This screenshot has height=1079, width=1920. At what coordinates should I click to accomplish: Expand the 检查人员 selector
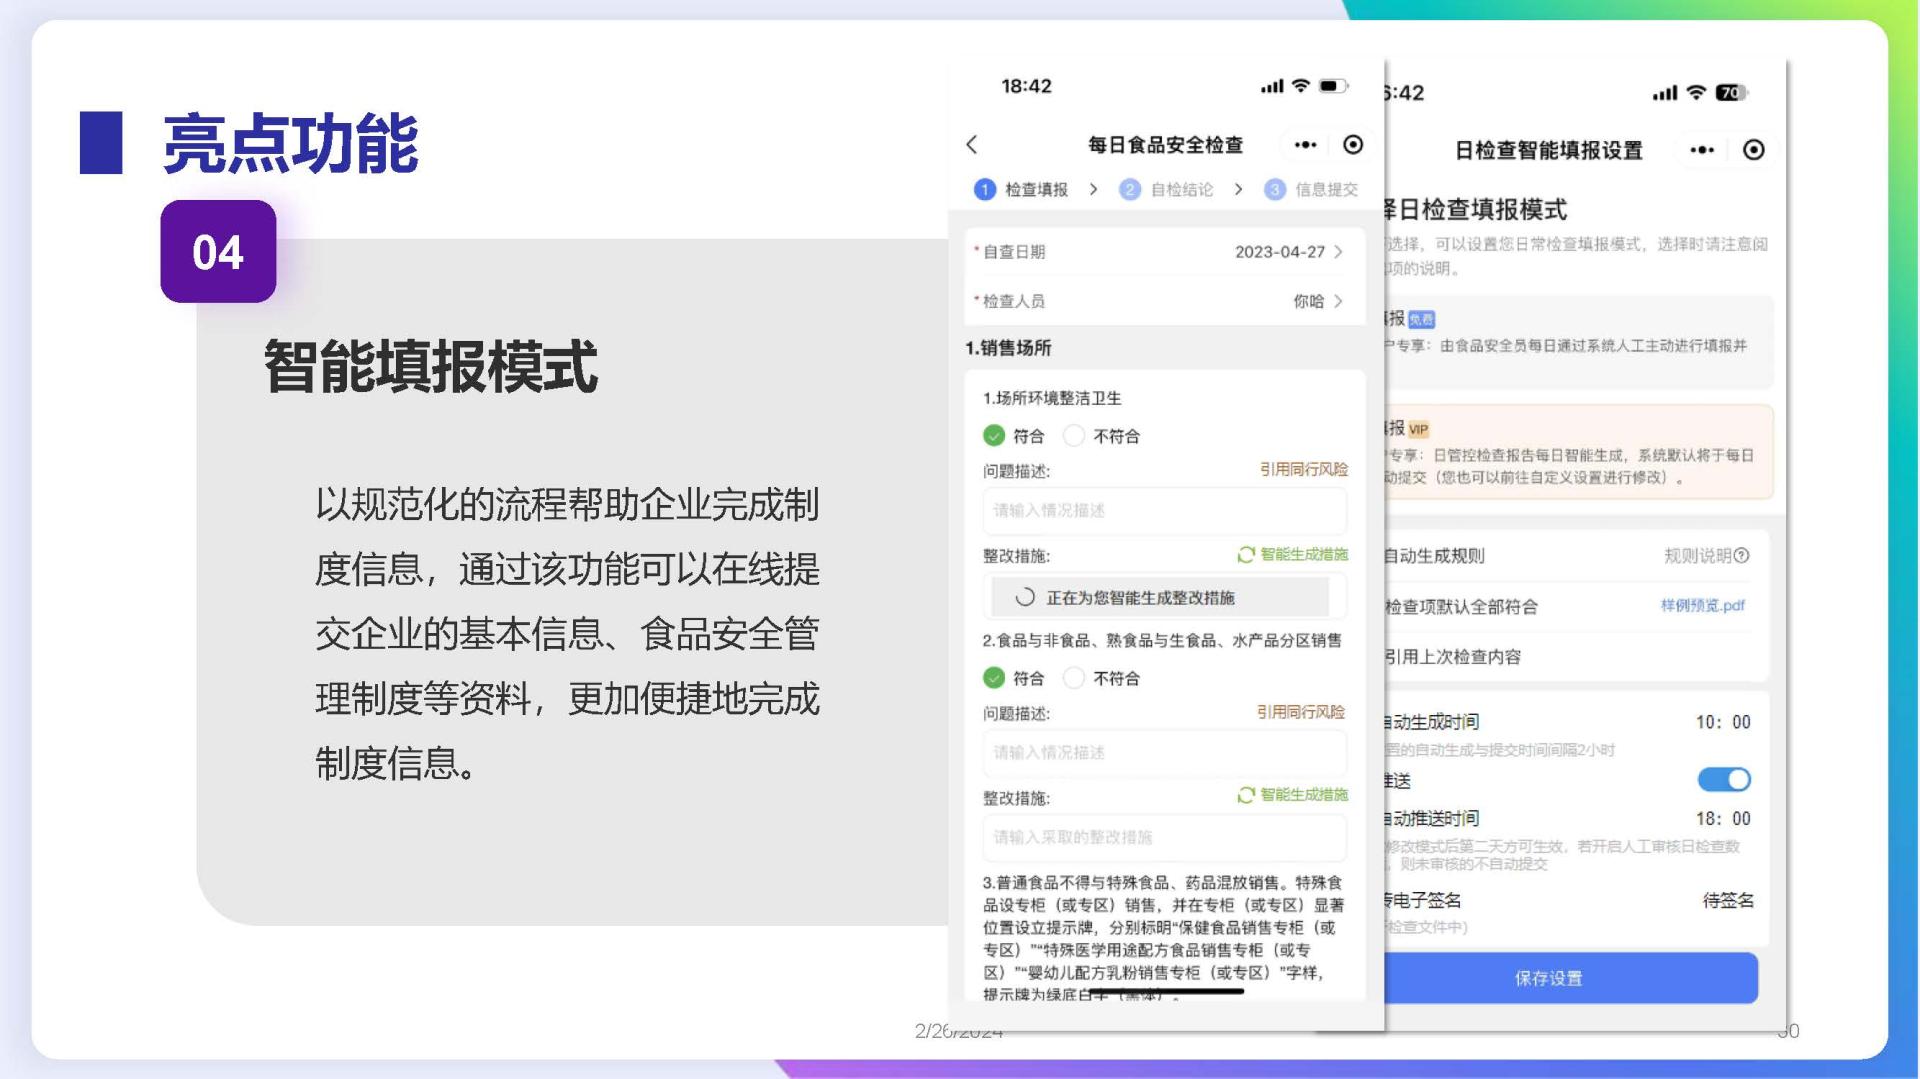[1317, 301]
